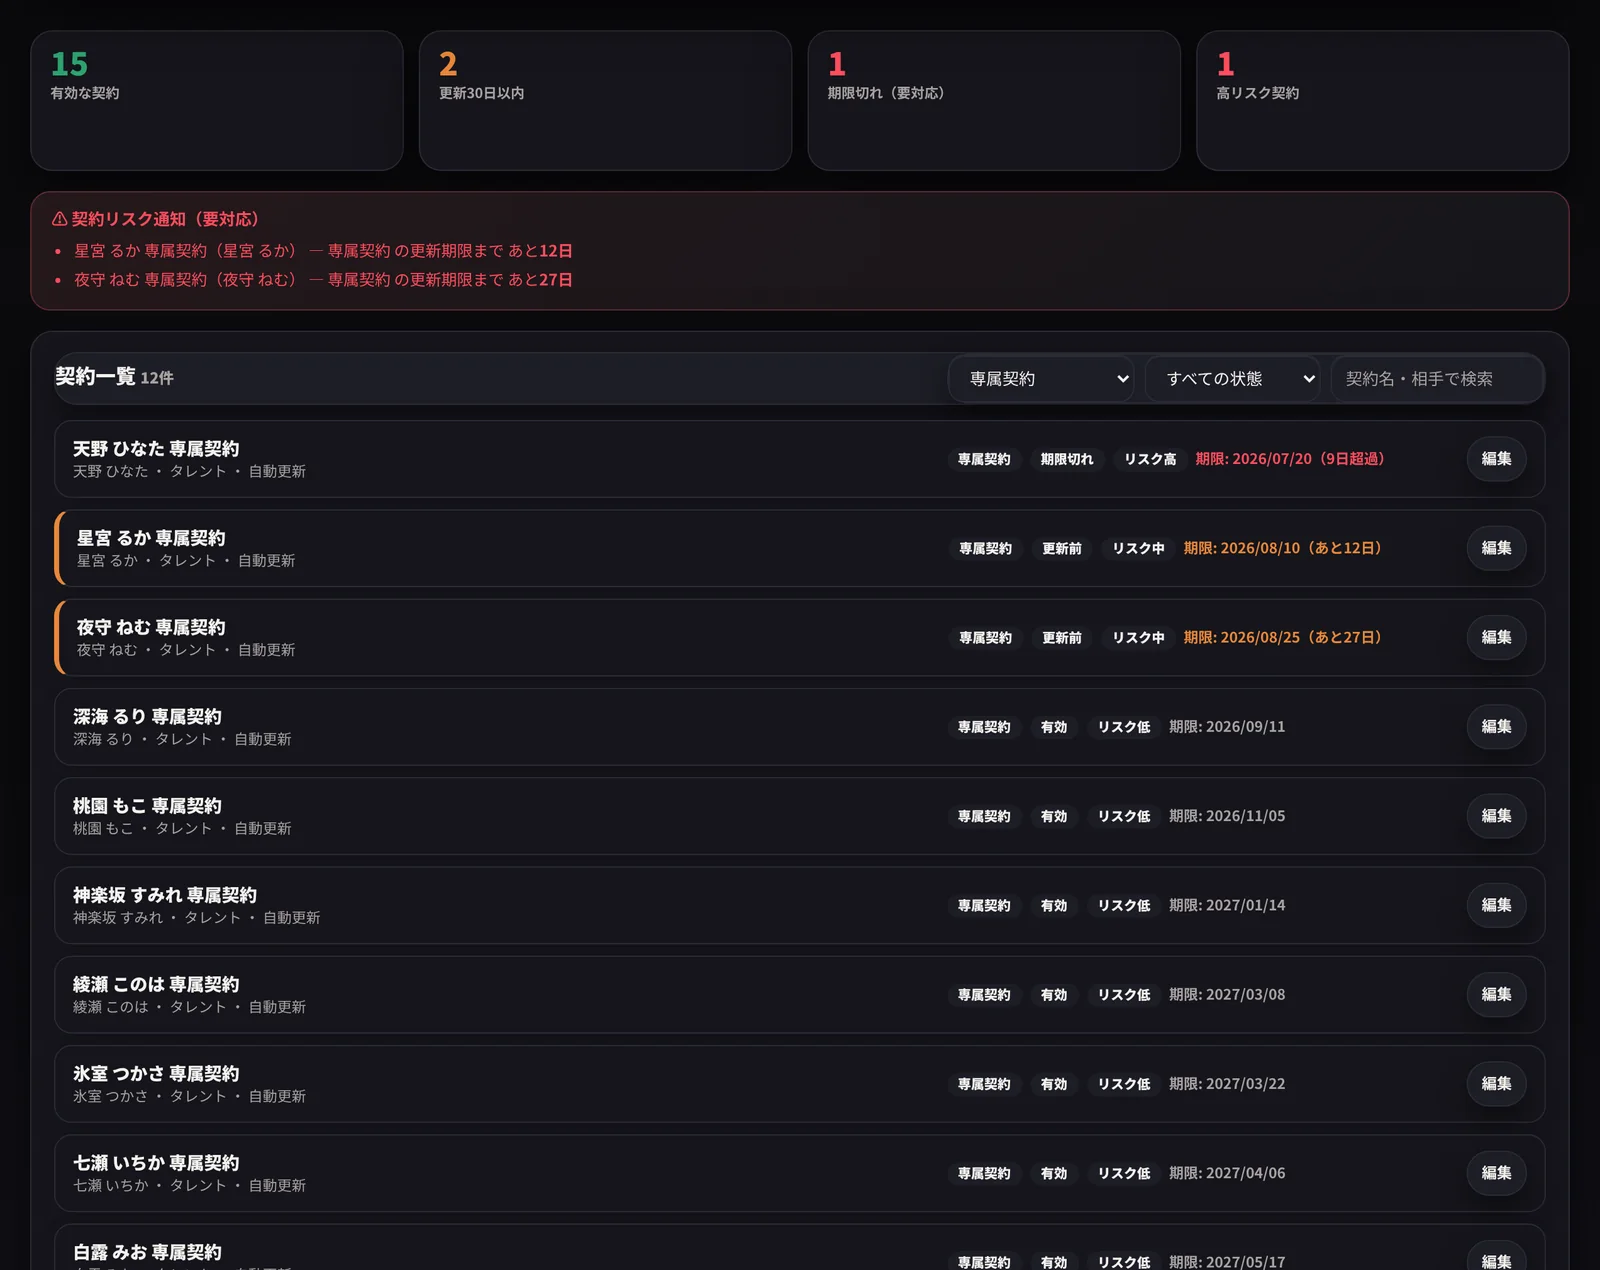Click the 契約一覧 12件 heading
The height and width of the screenshot is (1270, 1600).
(114, 377)
